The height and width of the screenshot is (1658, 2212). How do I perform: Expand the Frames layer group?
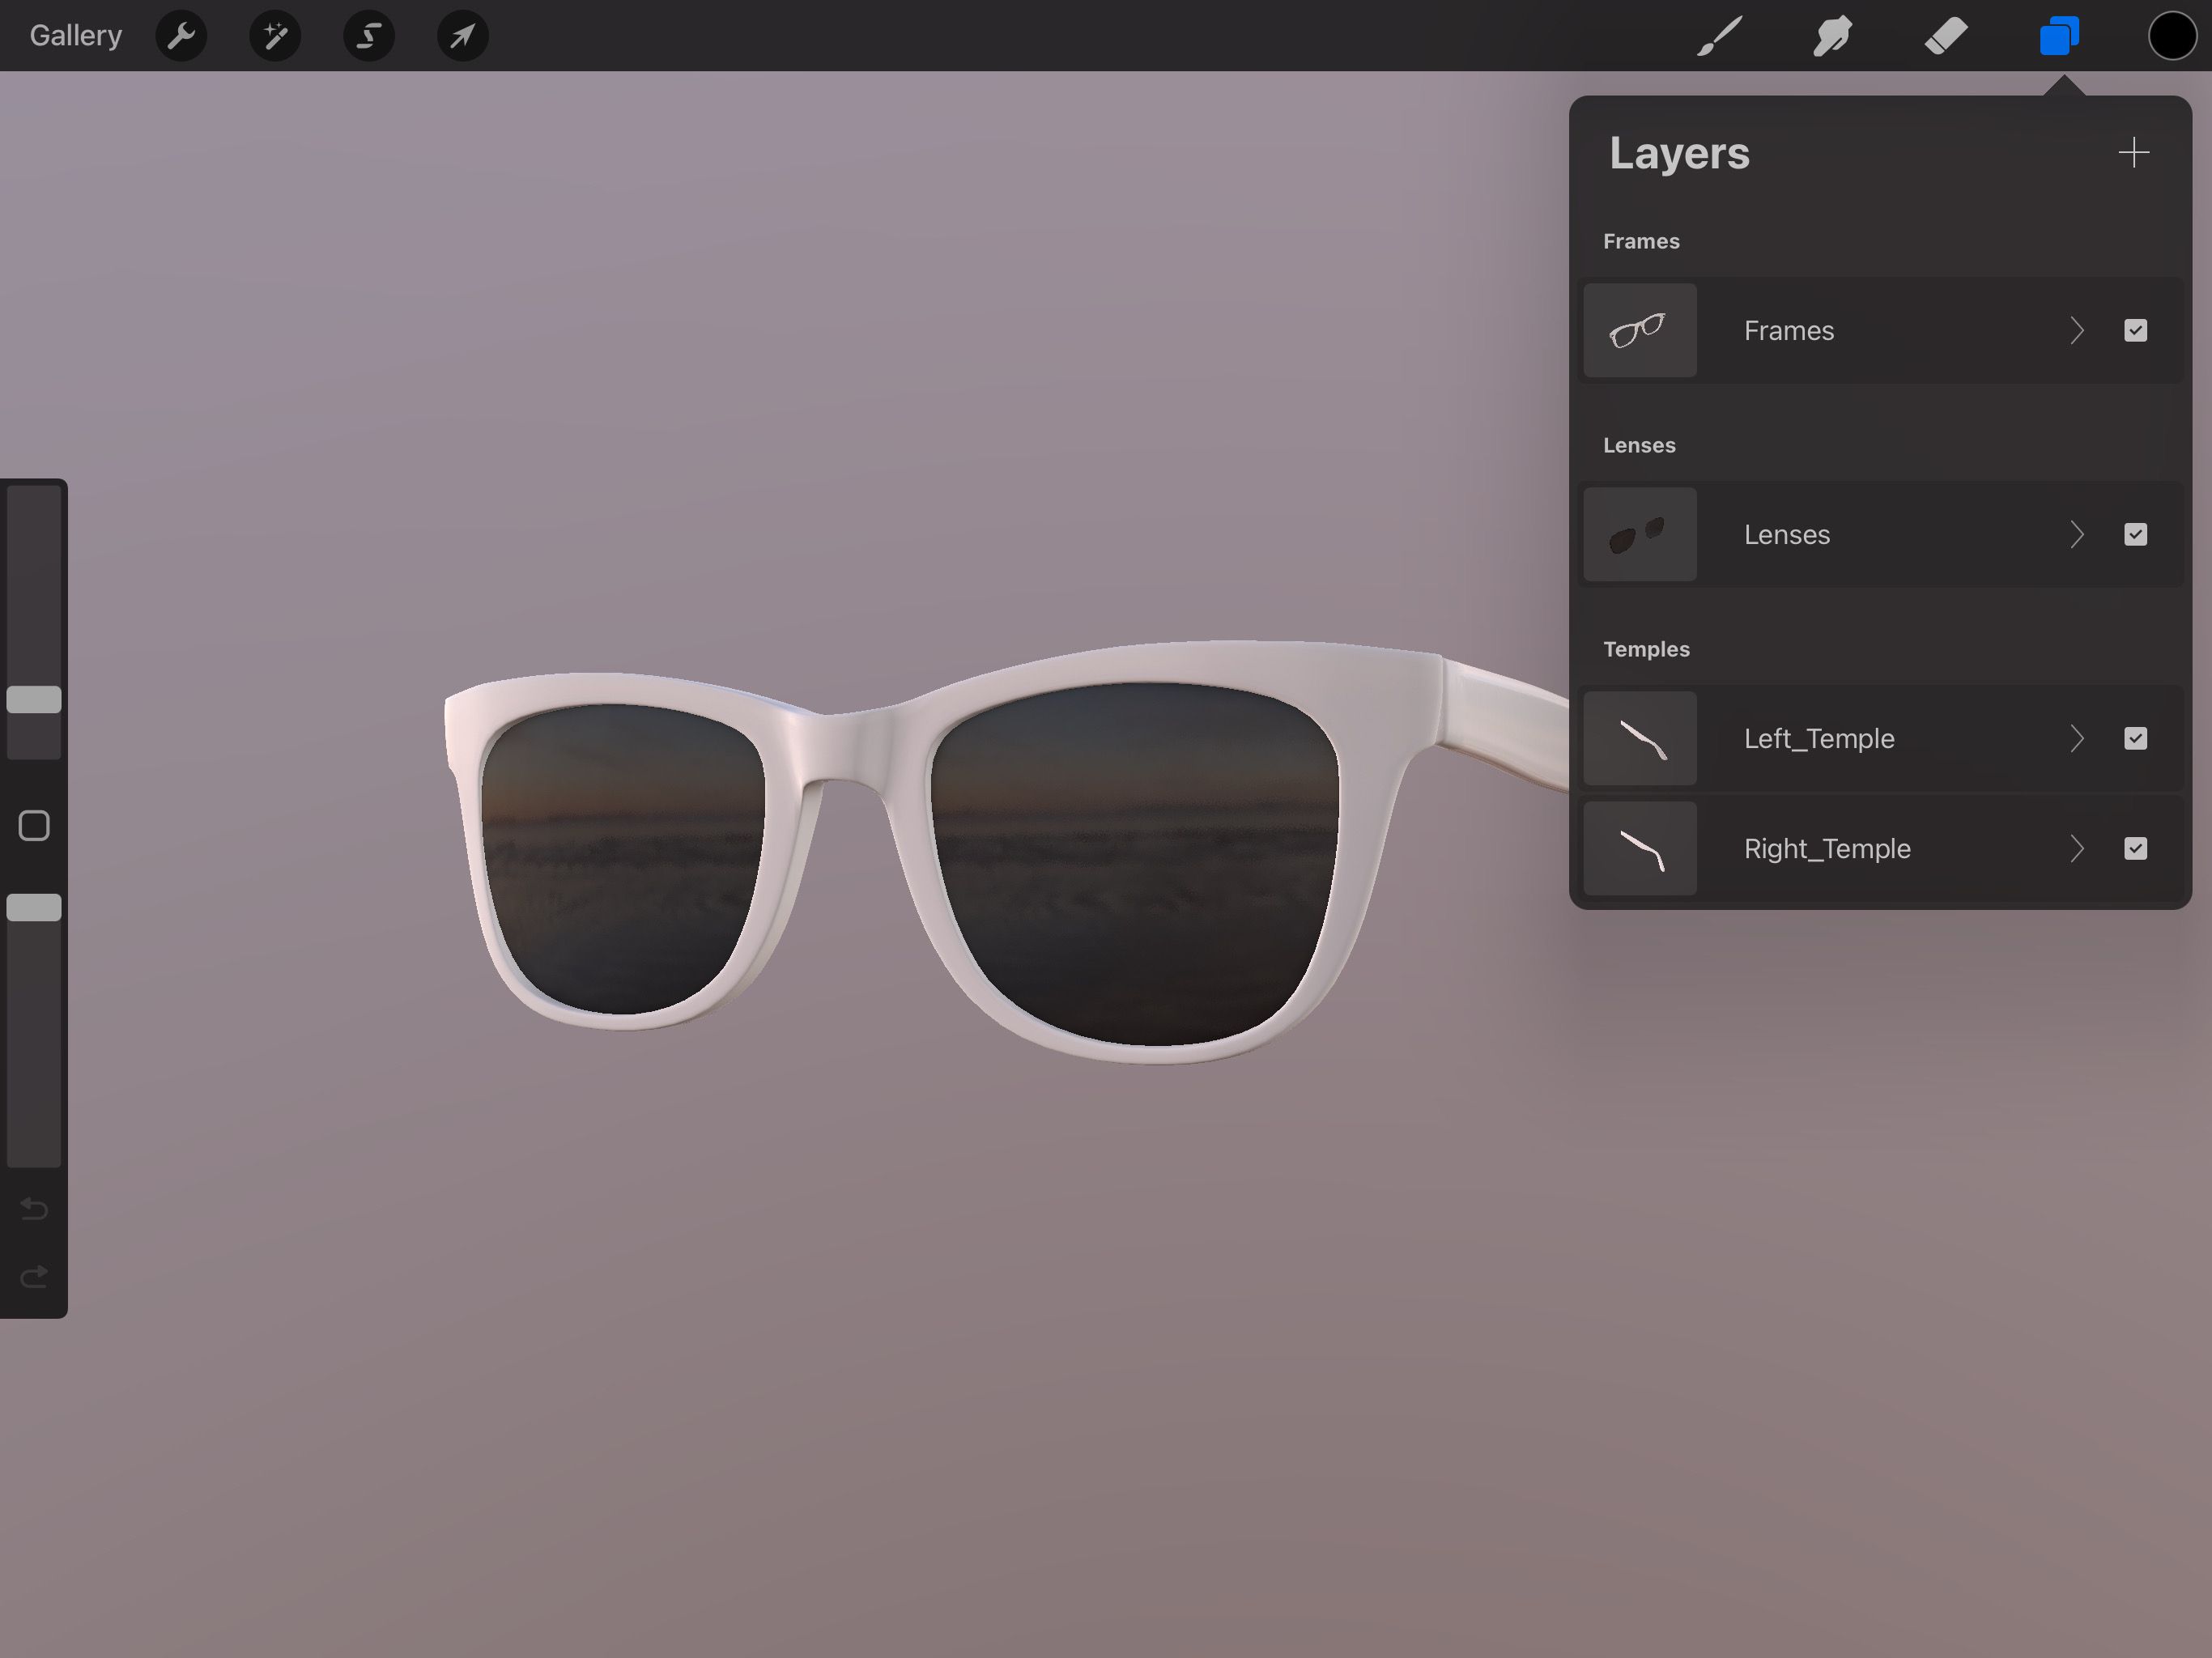pyautogui.click(x=2074, y=329)
